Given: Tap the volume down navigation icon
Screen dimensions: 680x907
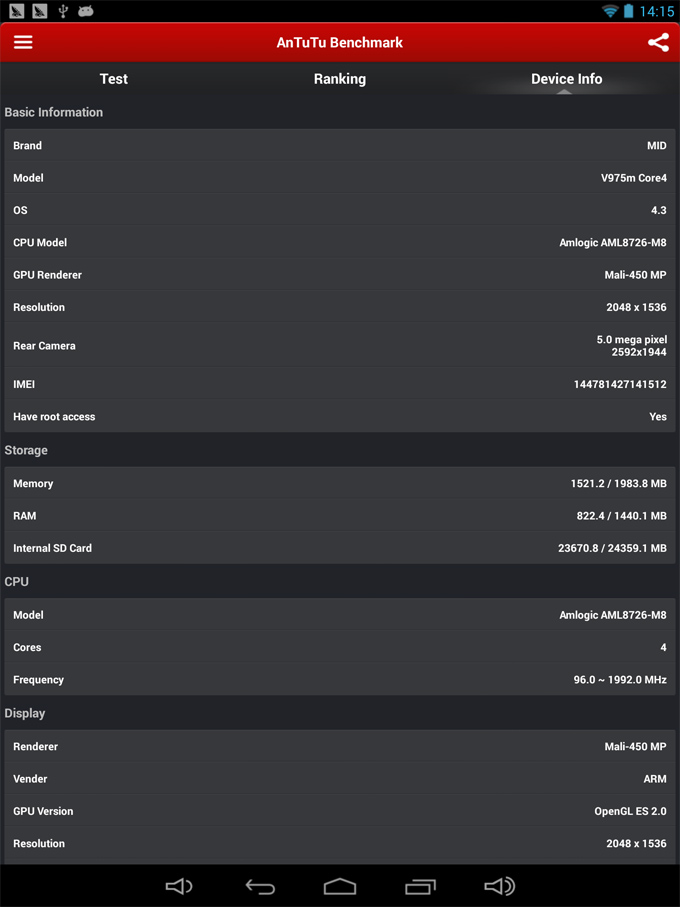Looking at the screenshot, I should tap(179, 886).
